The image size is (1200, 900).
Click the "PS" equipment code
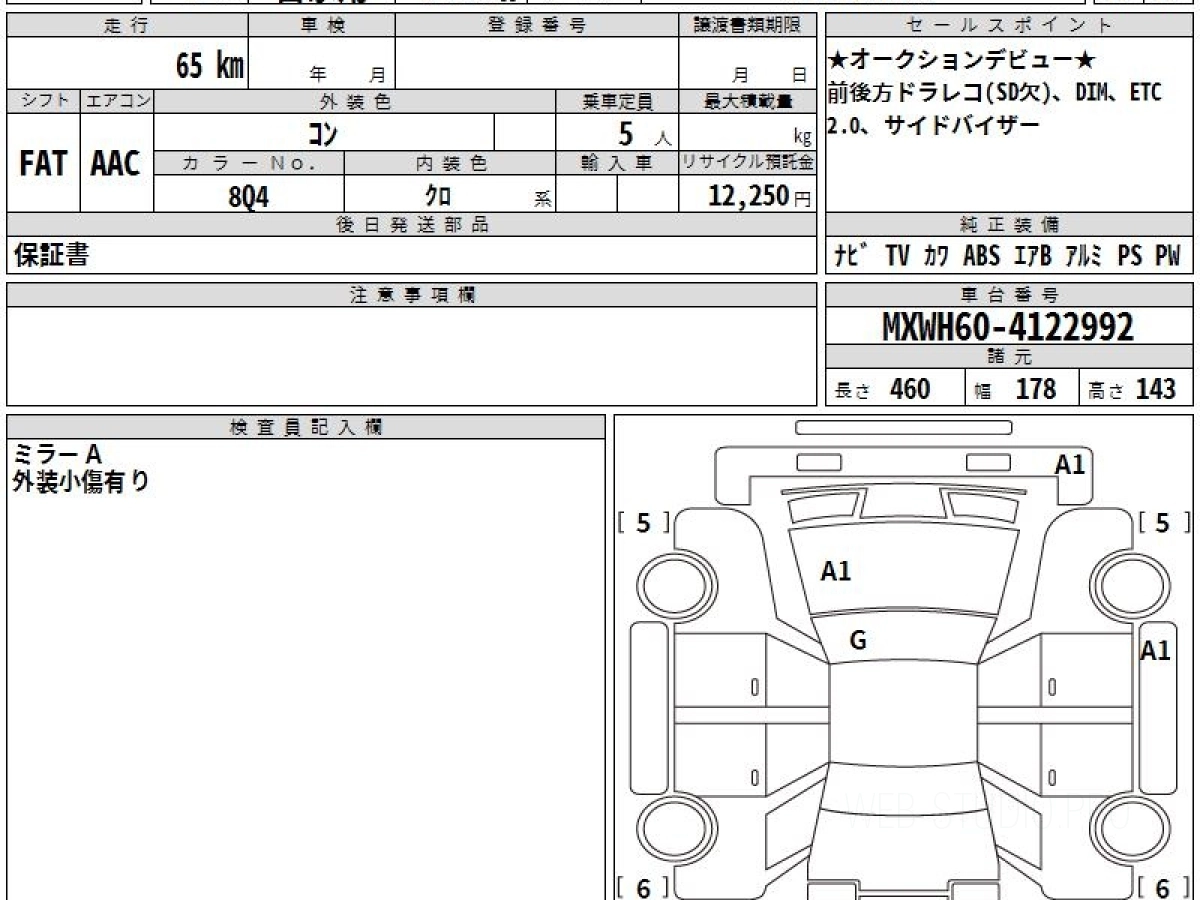[x=1130, y=256]
